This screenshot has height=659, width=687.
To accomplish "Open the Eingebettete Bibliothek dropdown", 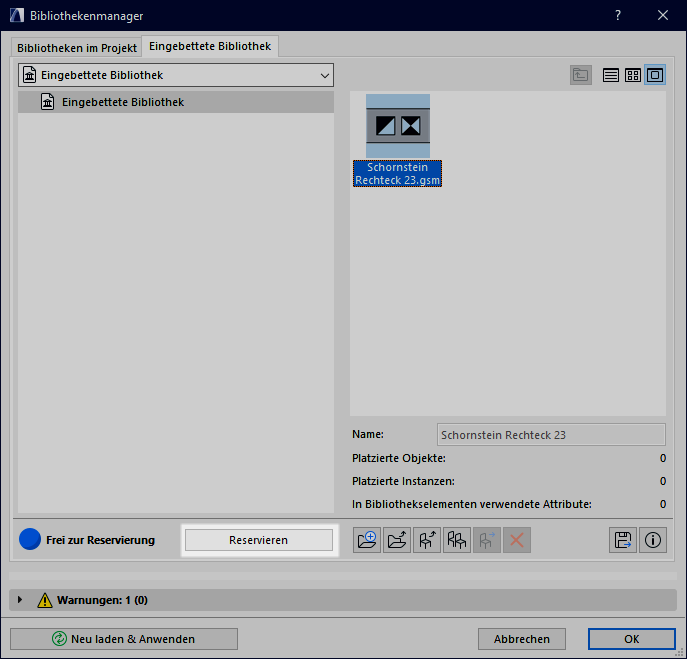I will [x=176, y=75].
